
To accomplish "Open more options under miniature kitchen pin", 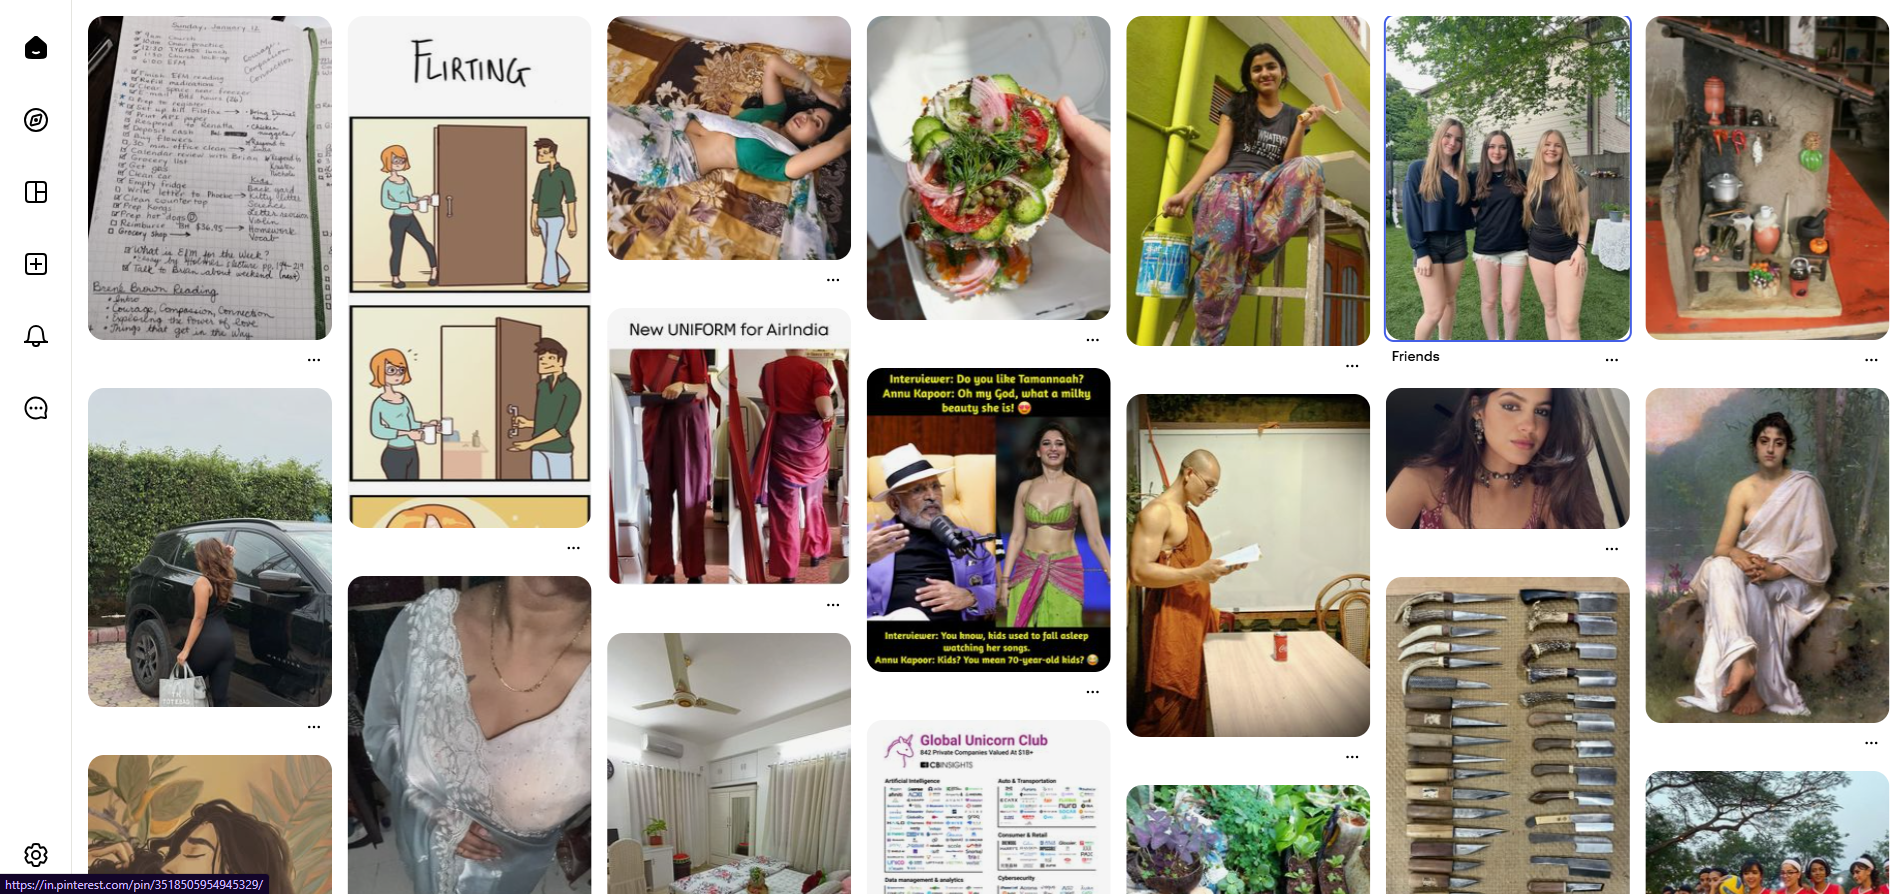I will 1871,359.
